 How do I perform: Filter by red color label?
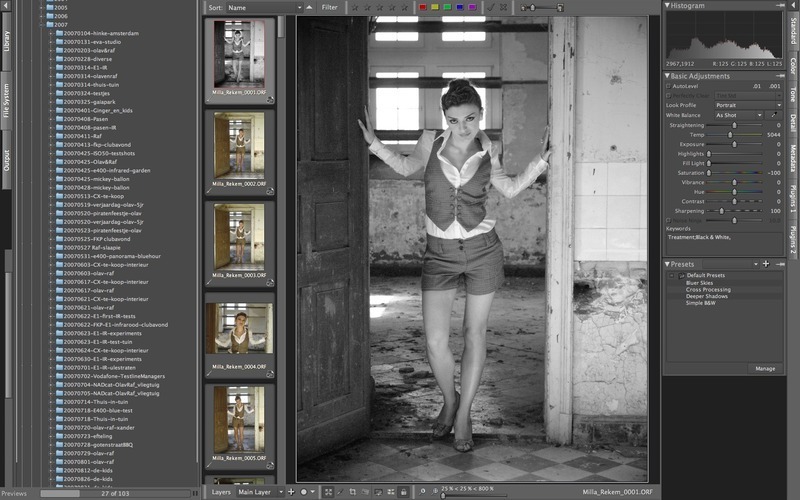pos(422,7)
